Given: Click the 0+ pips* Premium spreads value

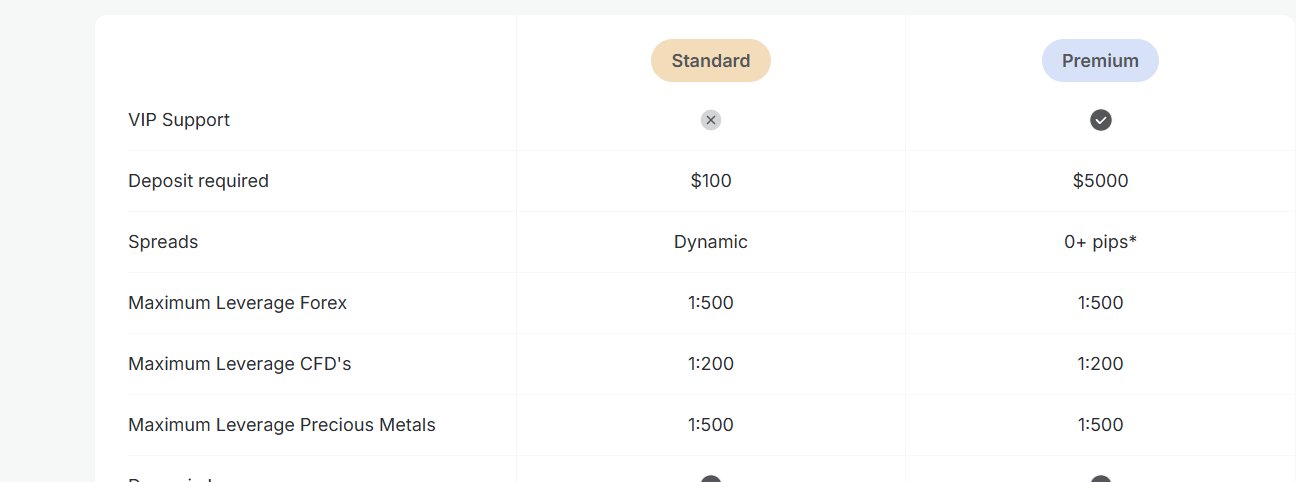Looking at the screenshot, I should tap(1100, 242).
